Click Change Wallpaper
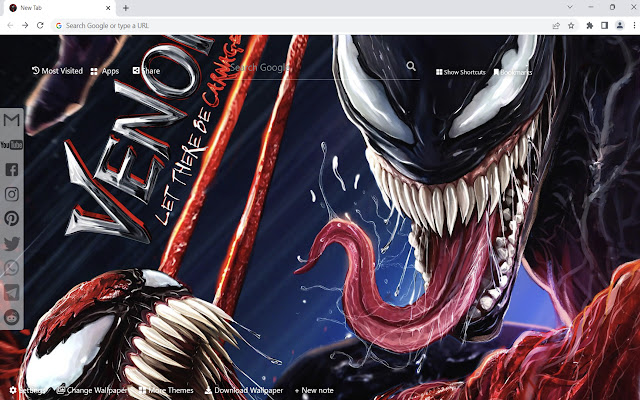 [92, 391]
